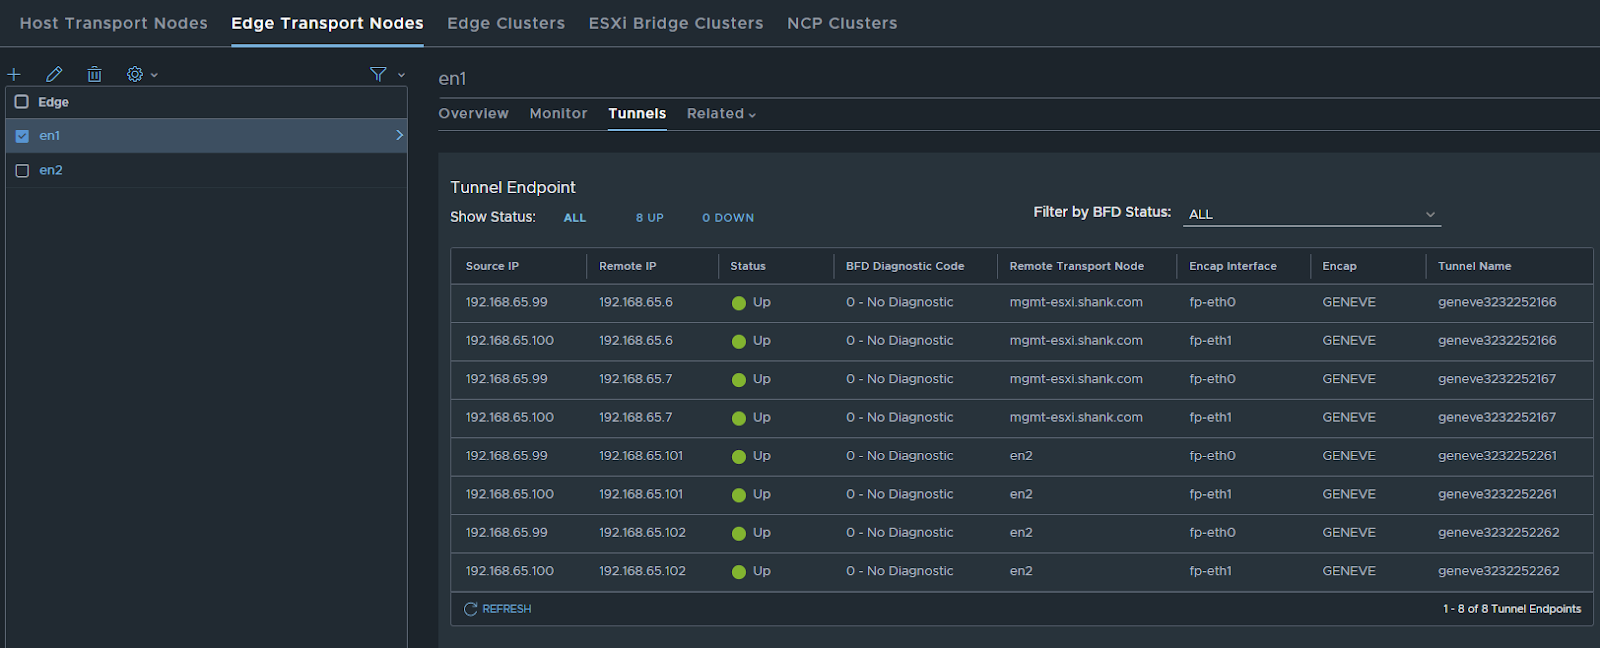Open Filter by BFD Status dropdown
Screen dimensions: 1600x648
(1311, 214)
